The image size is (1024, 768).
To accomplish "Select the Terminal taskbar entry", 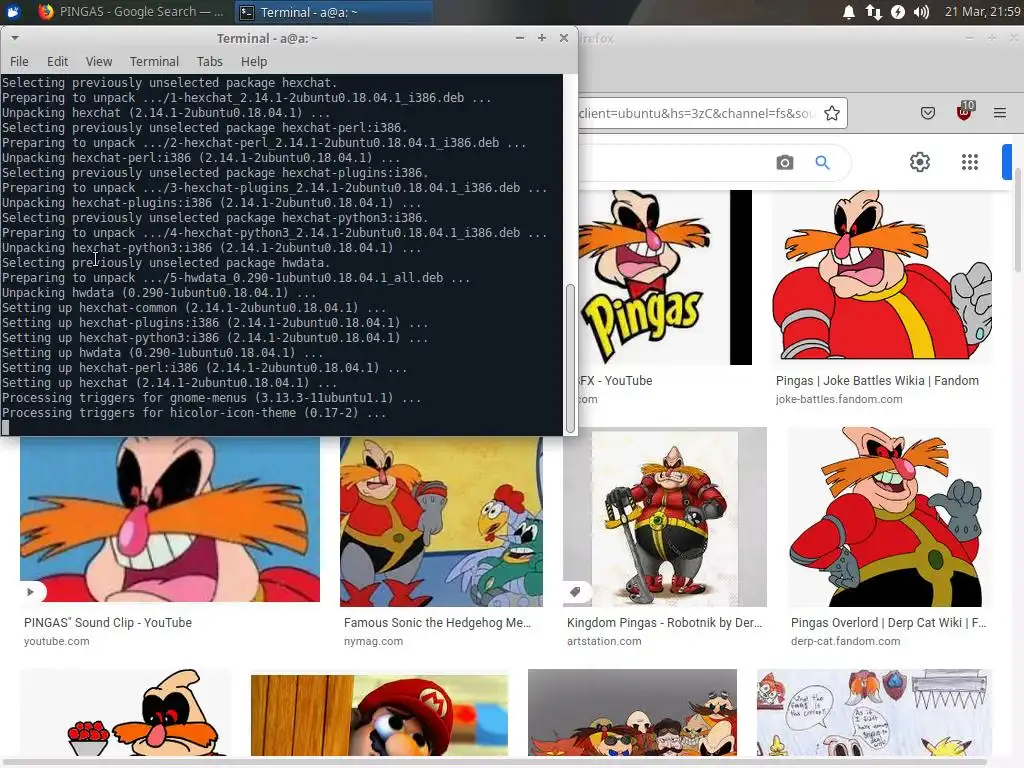I will (x=333, y=12).
